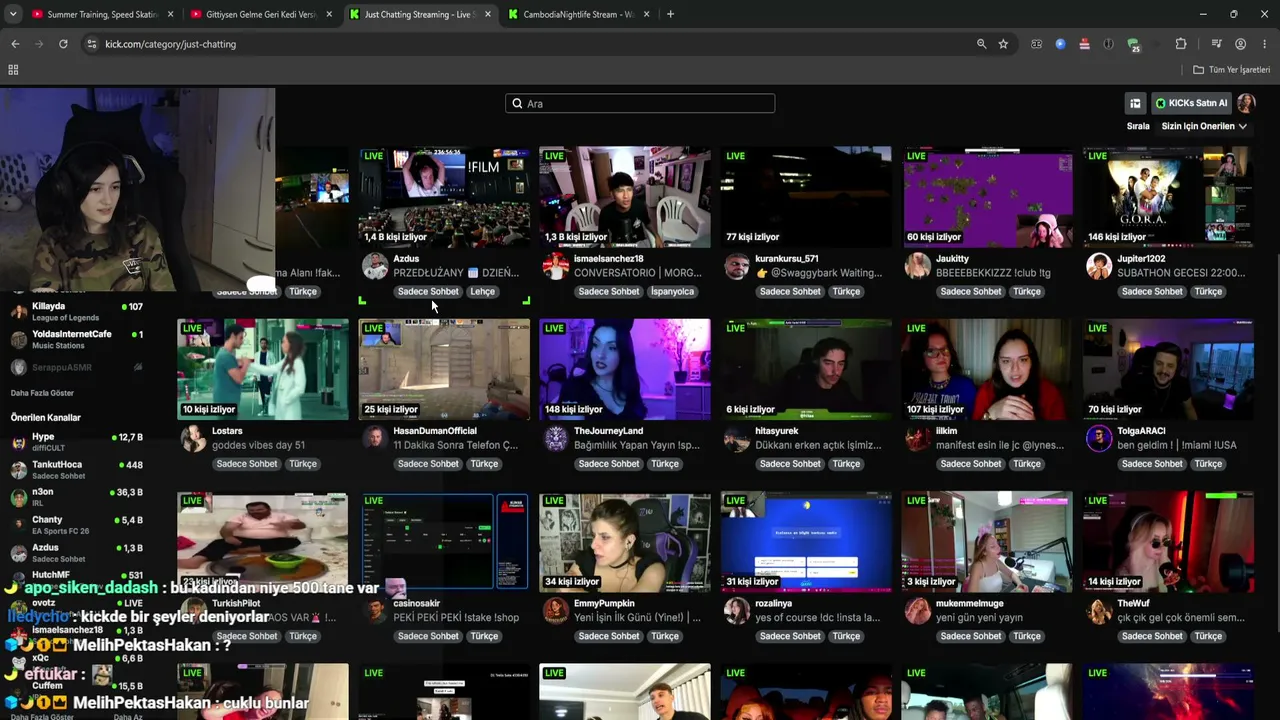Click the TheJourneyLand channel avatar

coord(556,438)
